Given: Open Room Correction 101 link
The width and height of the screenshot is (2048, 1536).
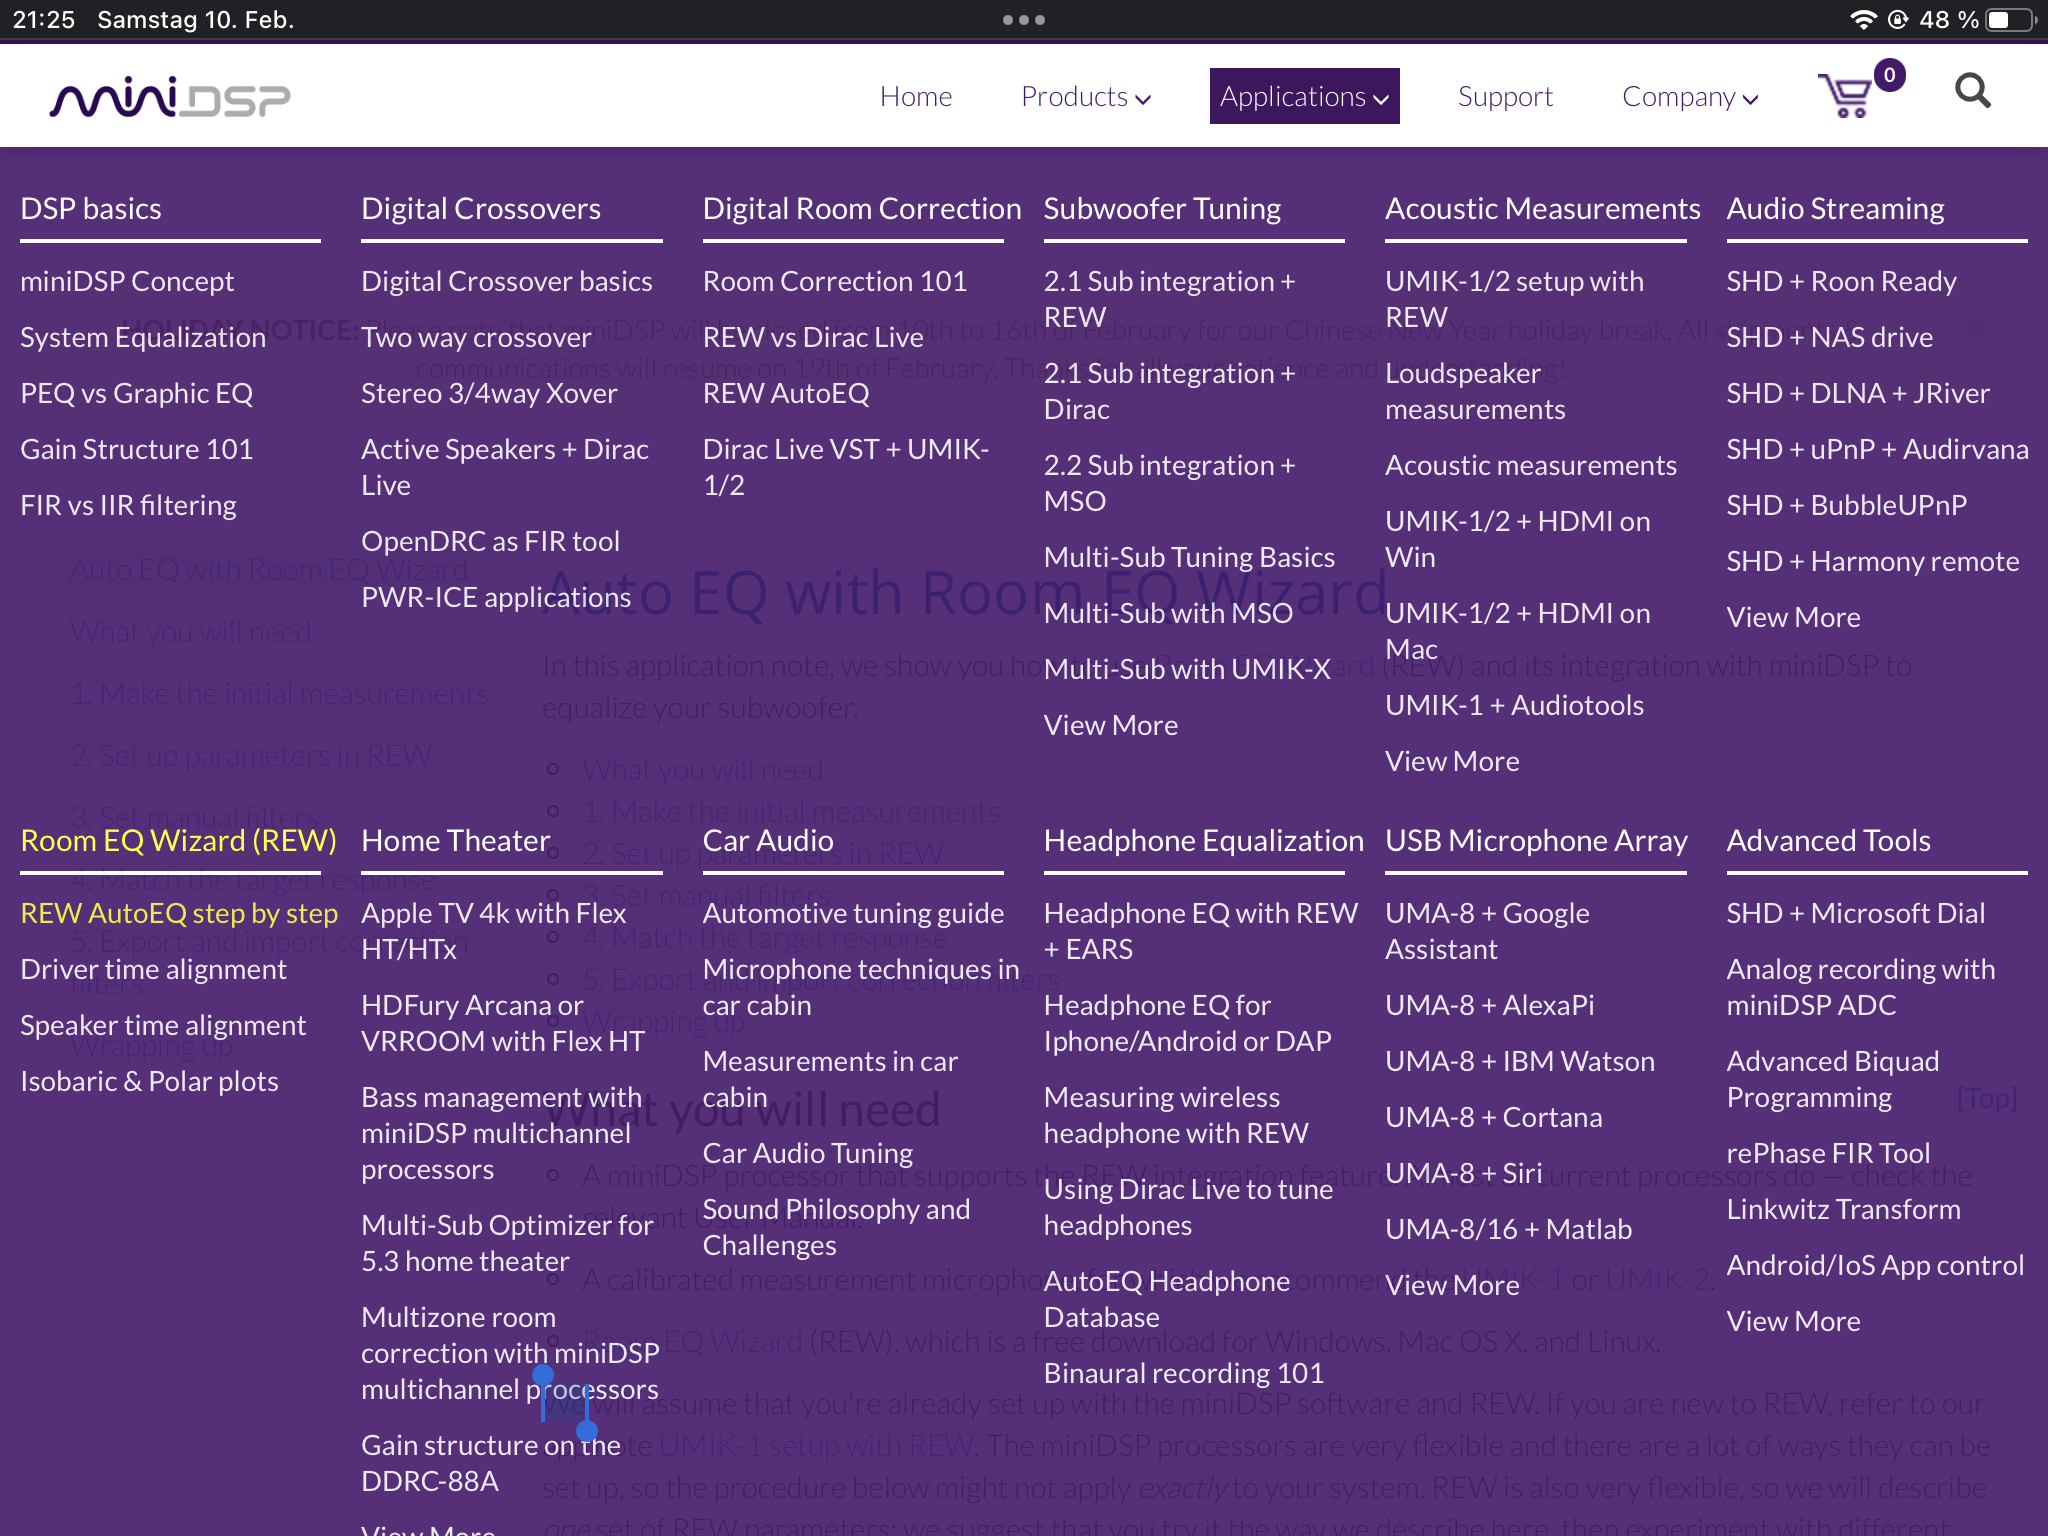Looking at the screenshot, I should (835, 281).
